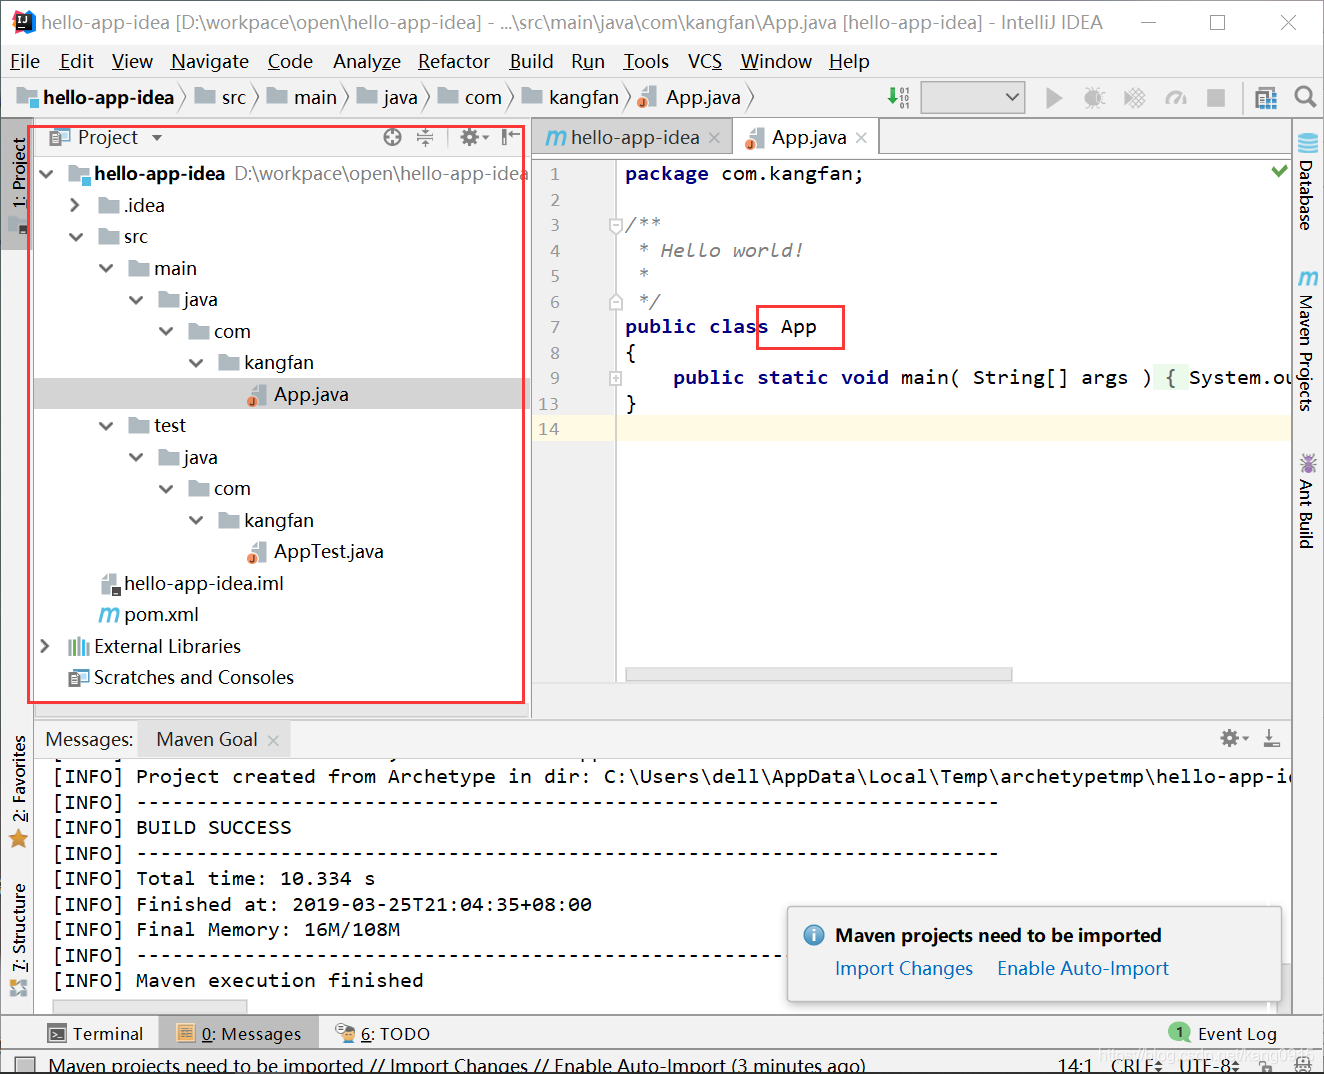Open the Ant Build side panel
Screen dimensions: 1324x1074
pyautogui.click(x=1306, y=500)
